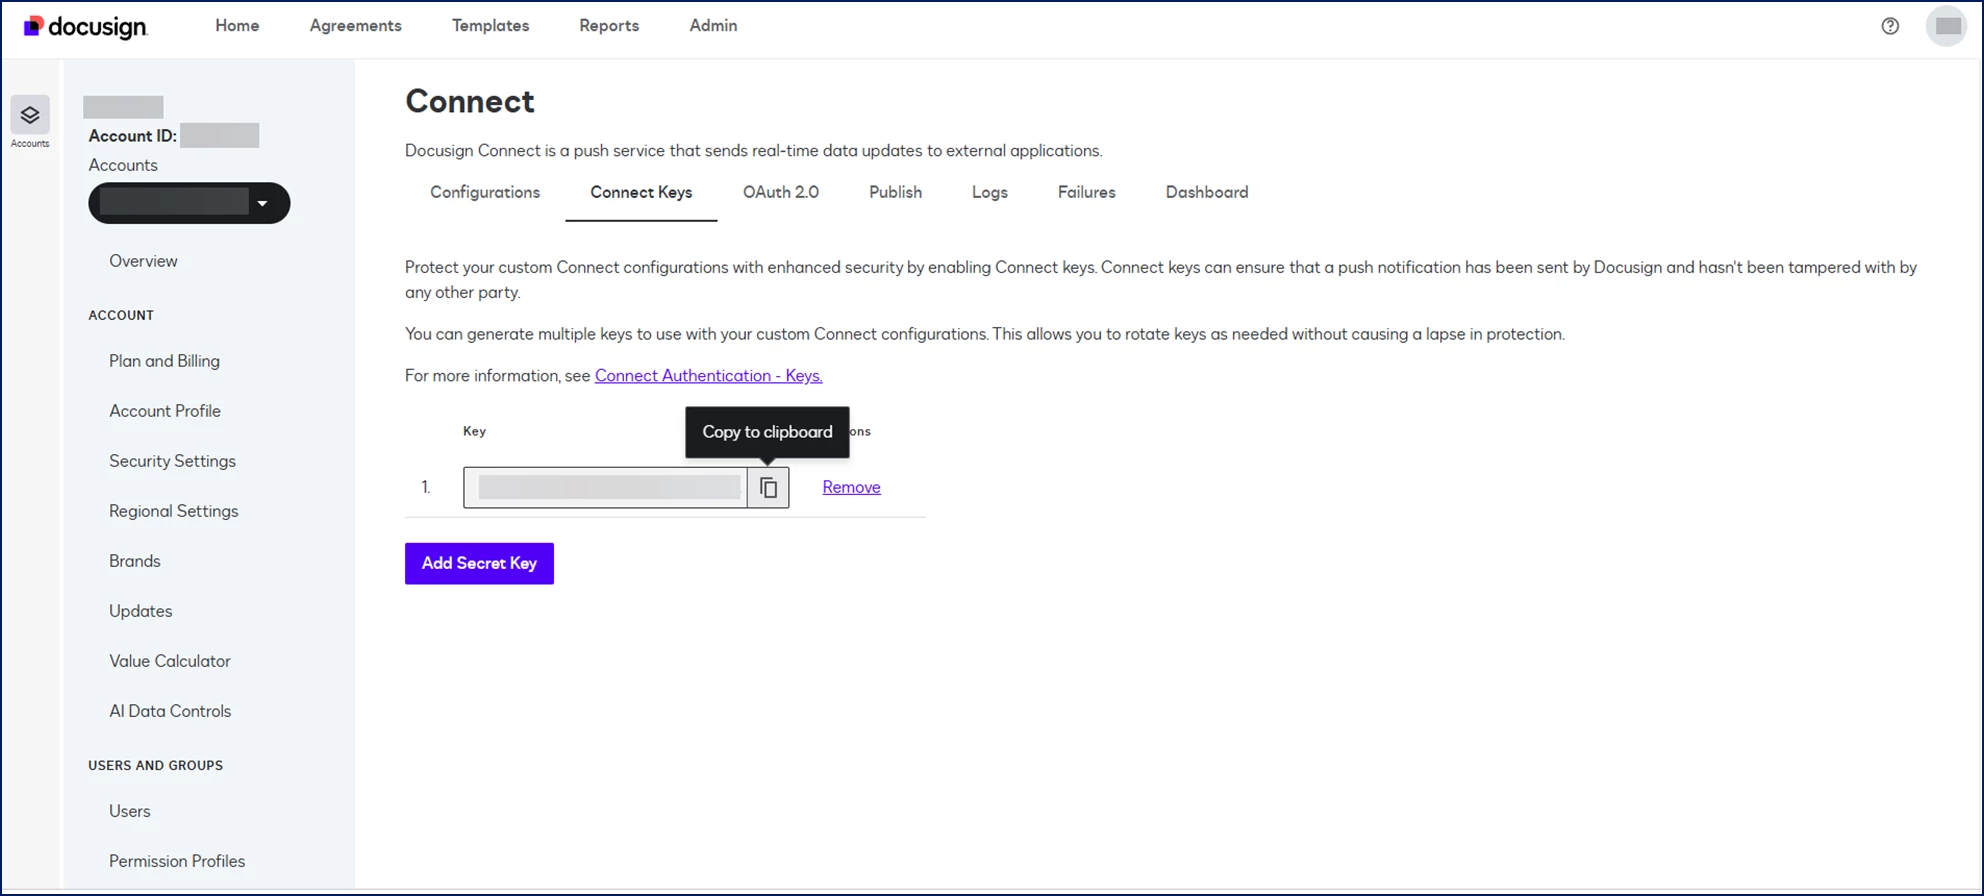Image resolution: width=1984 pixels, height=896 pixels.
Task: Copy the secret key to clipboard
Action: tap(768, 487)
